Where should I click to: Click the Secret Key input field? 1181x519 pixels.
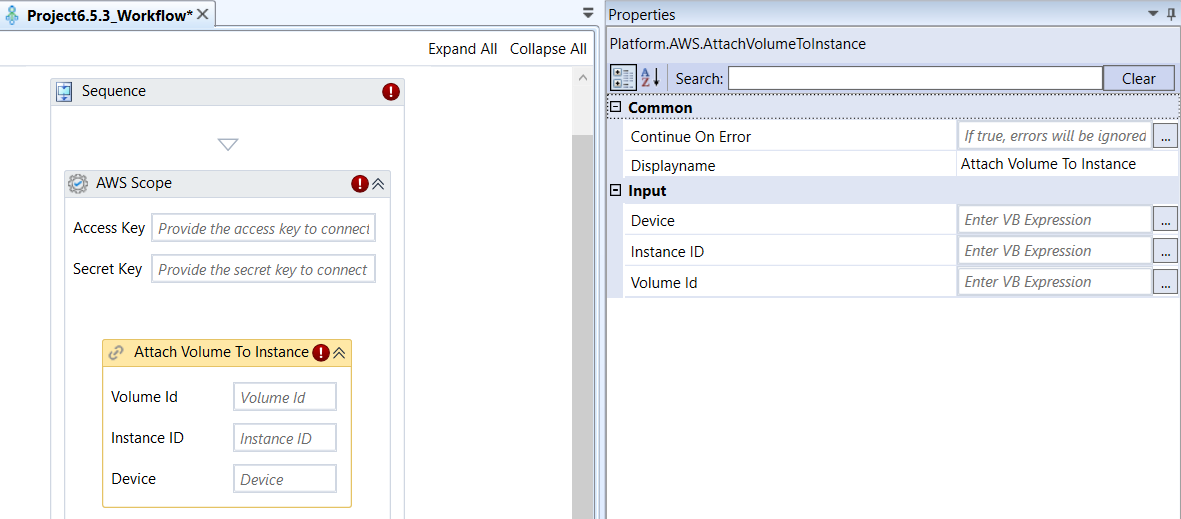coord(263,269)
